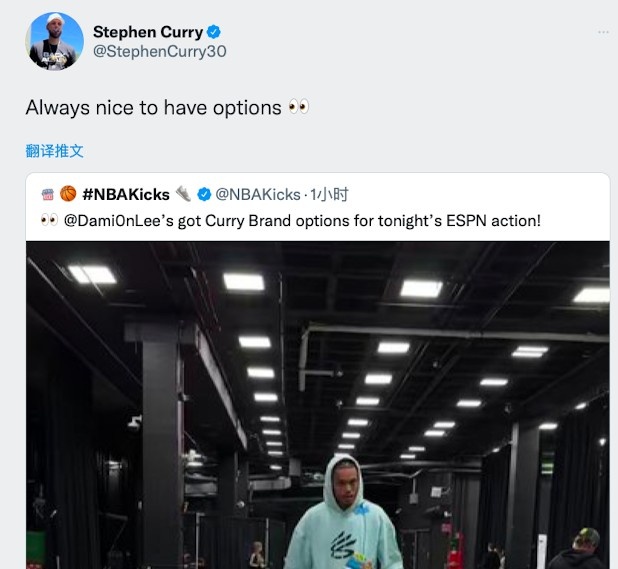618x569 pixels.
Task: Click the blue verified badge next to Stephen Curry
Action: [x=214, y=32]
